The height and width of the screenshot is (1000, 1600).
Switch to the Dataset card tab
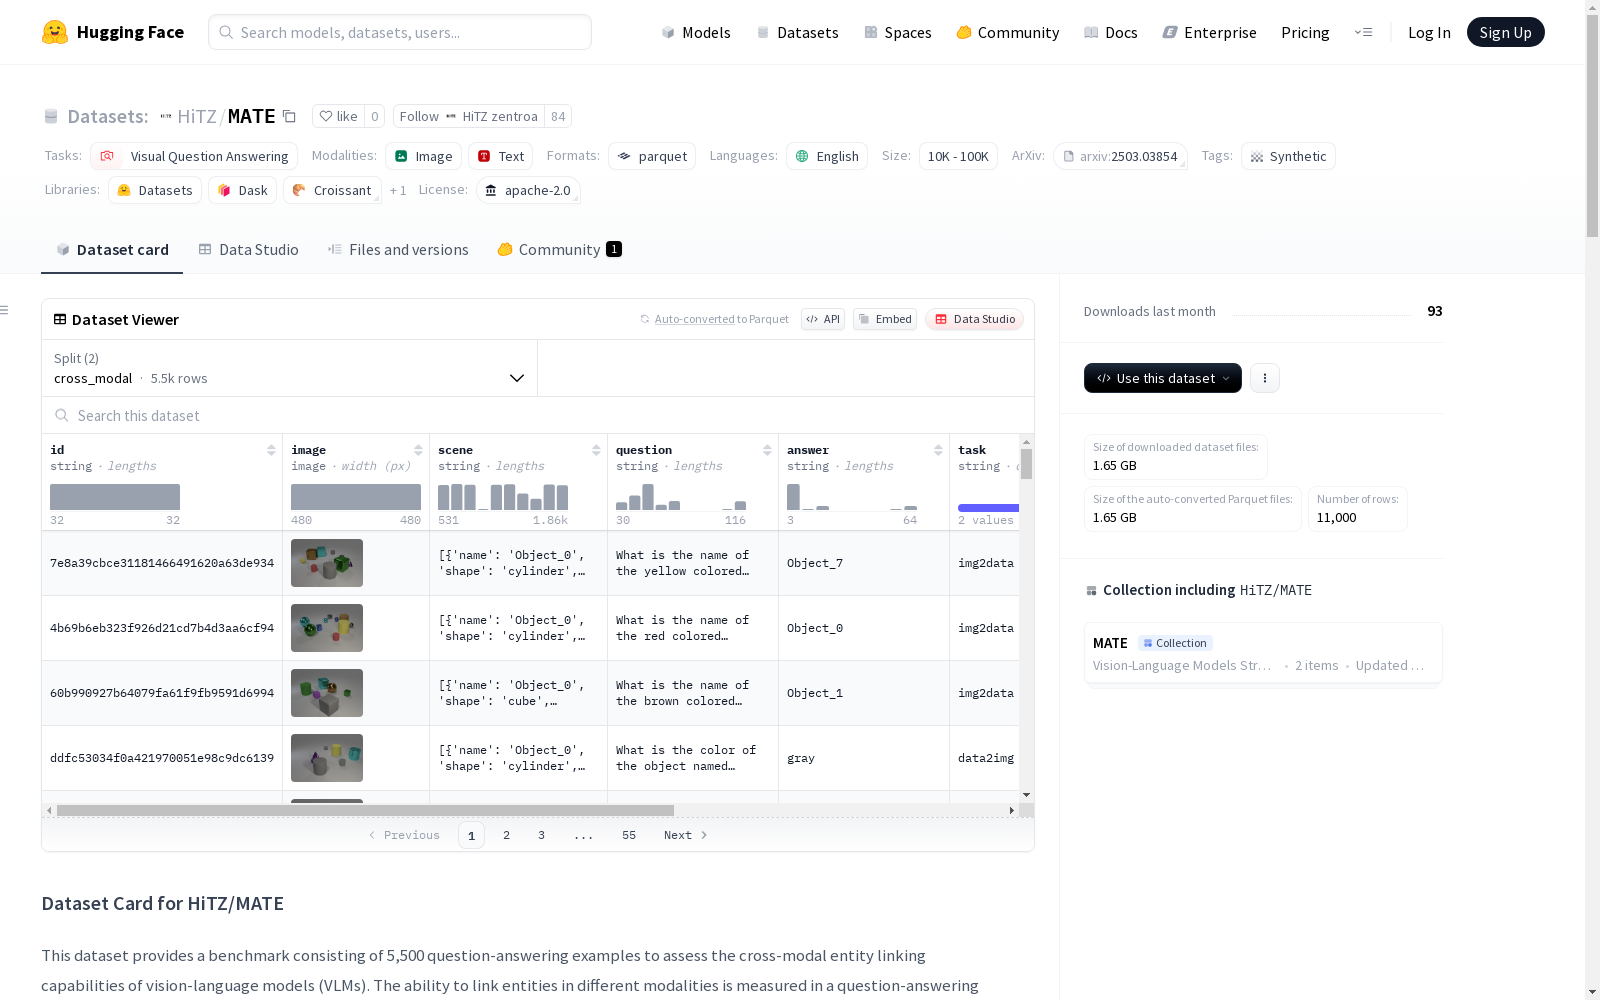coord(112,250)
